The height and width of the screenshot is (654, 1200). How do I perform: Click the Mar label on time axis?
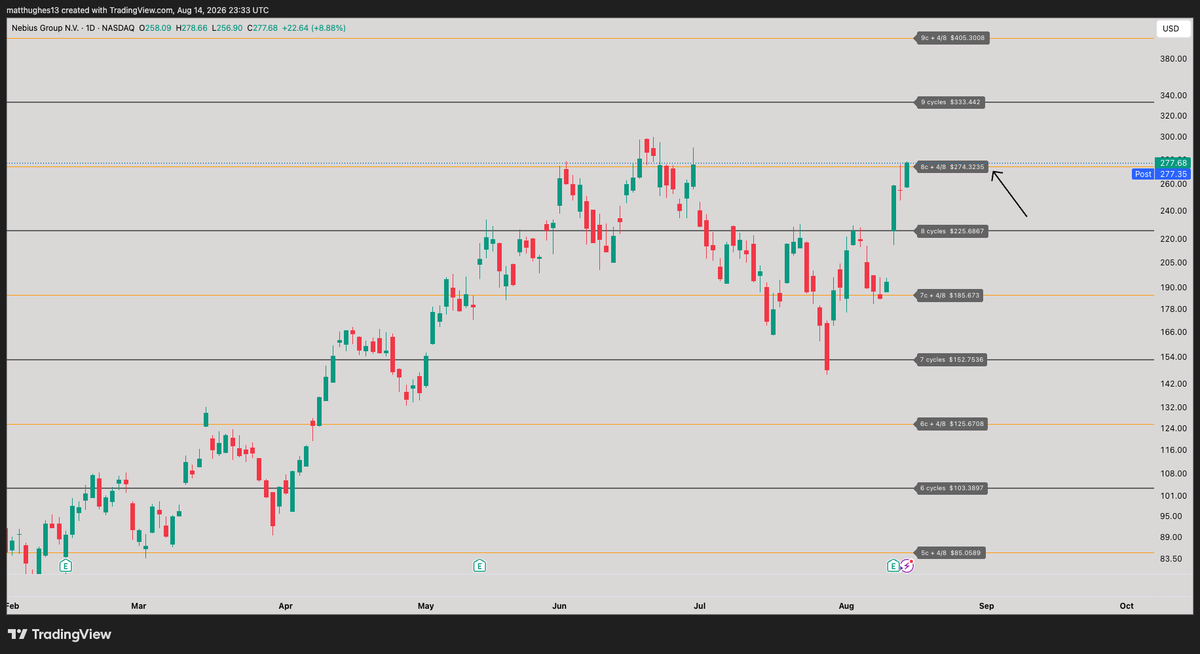pos(139,606)
